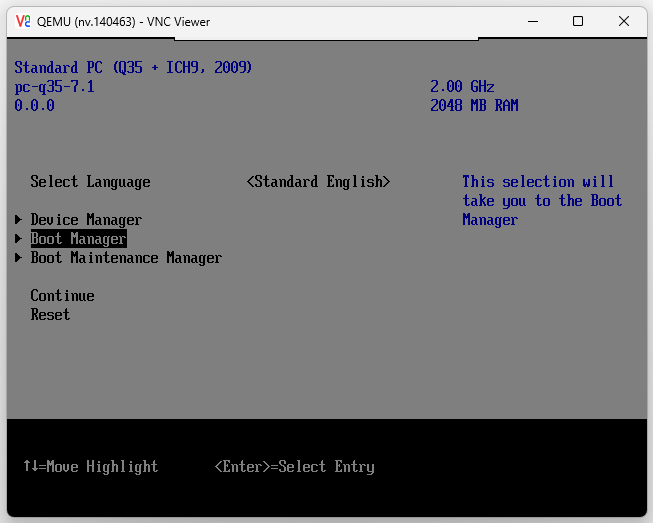Open the Standard English language selector
Image resolution: width=653 pixels, height=523 pixels.
point(318,182)
